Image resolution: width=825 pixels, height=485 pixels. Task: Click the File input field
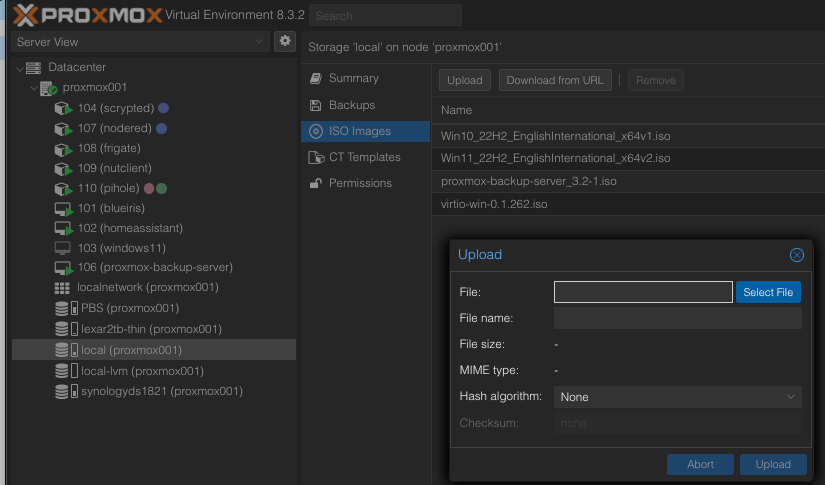(643, 292)
